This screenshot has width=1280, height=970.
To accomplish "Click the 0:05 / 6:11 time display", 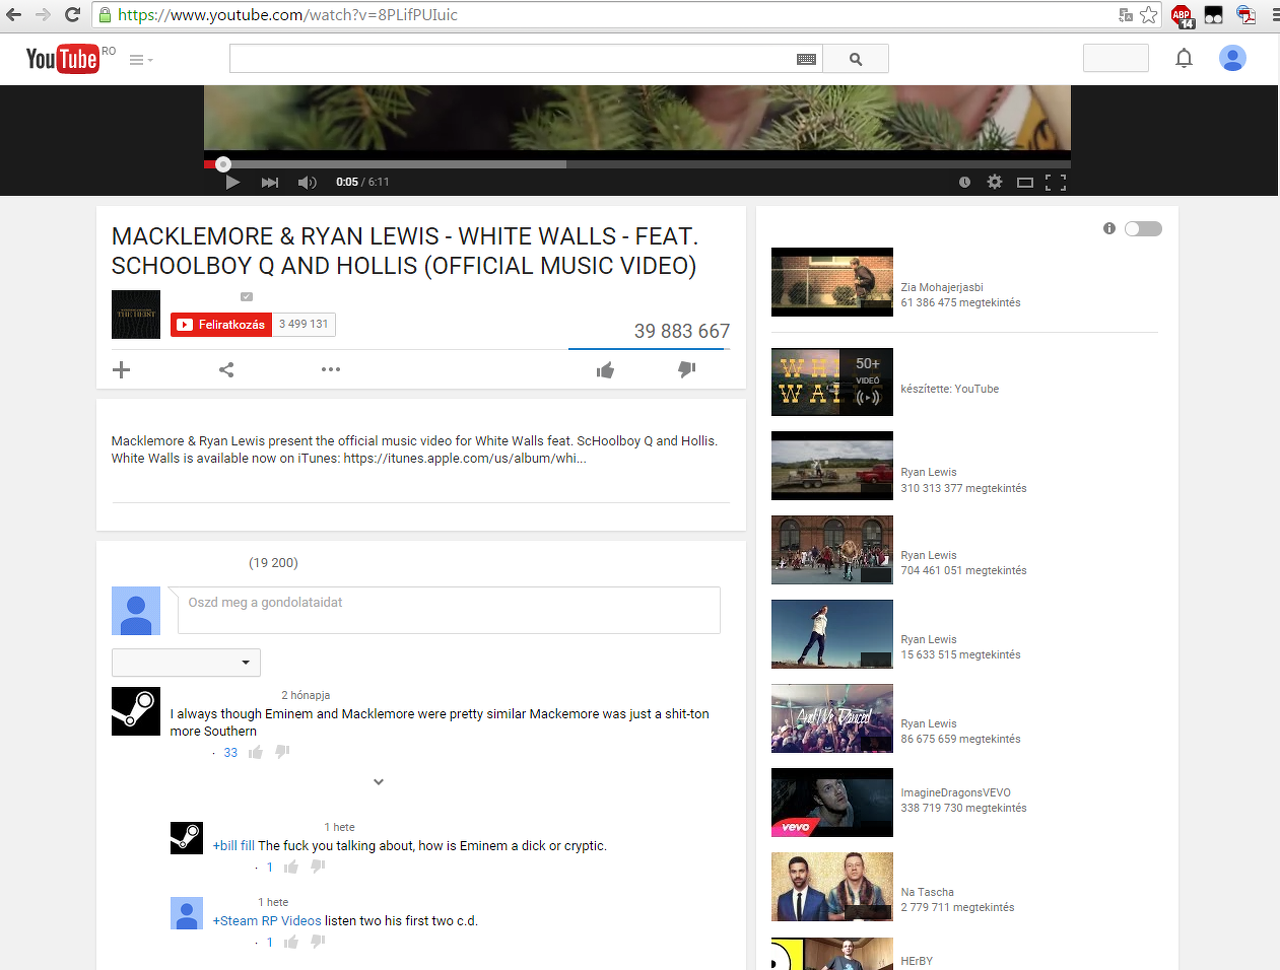I will 363,182.
